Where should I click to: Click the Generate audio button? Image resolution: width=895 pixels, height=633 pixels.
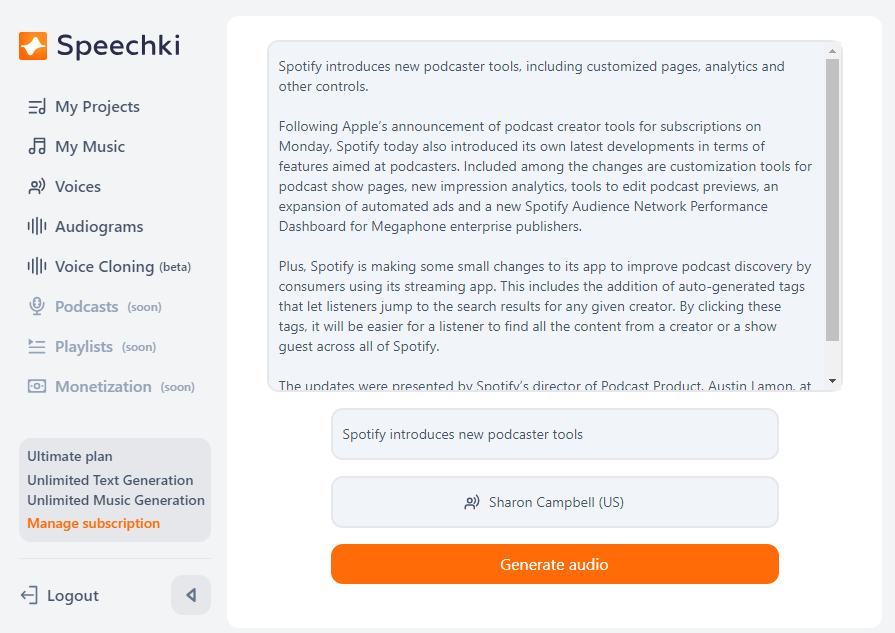pos(555,564)
